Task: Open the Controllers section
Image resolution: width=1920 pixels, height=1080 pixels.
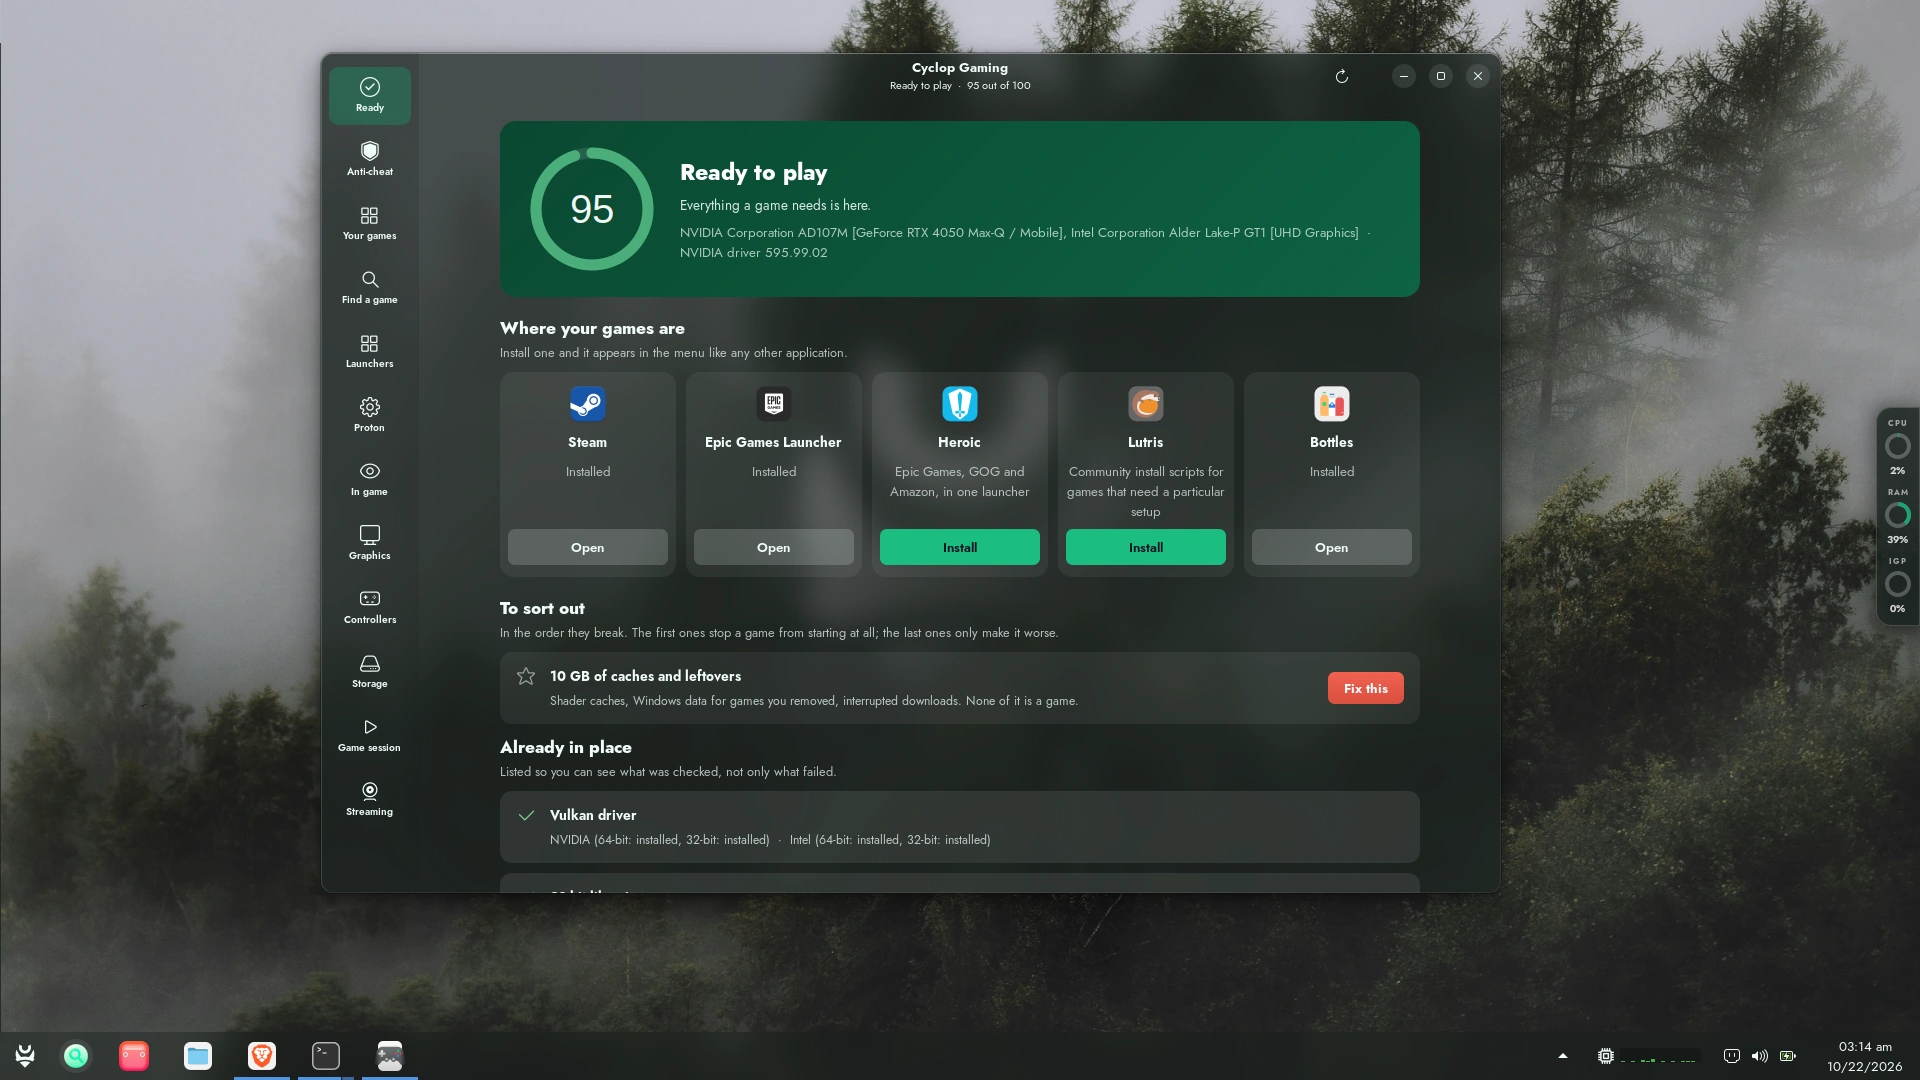Action: tap(369, 607)
